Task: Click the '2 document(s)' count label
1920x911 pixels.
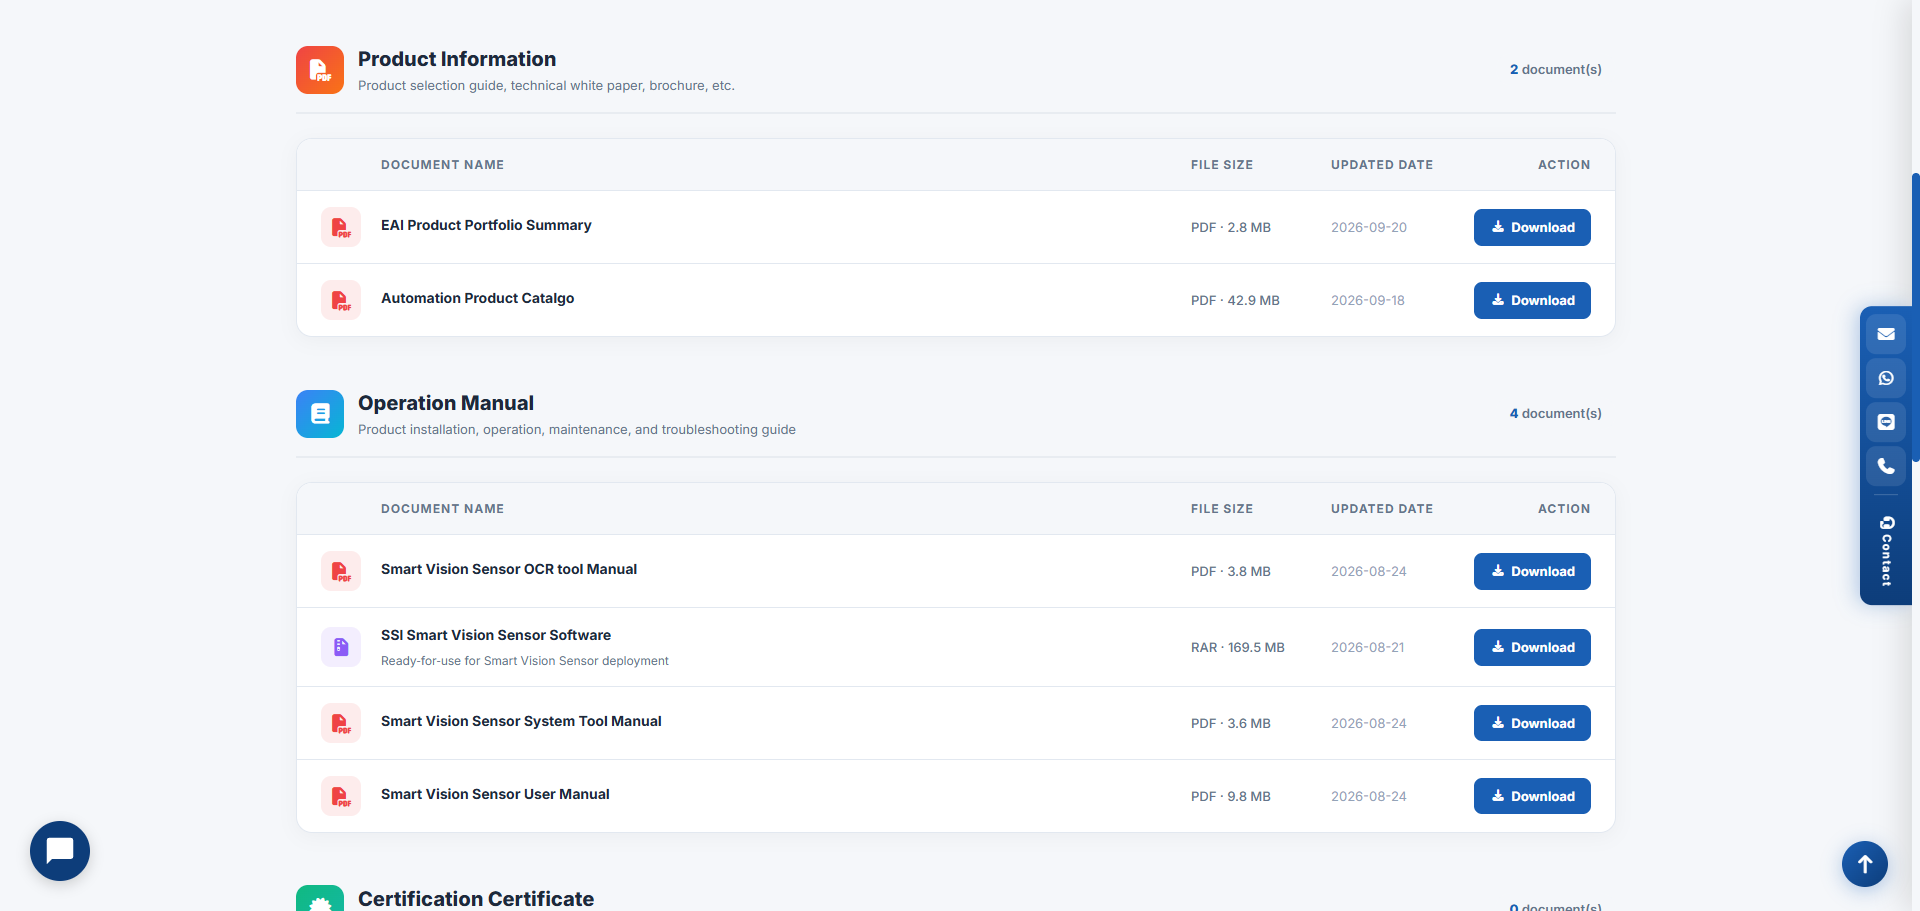Action: tap(1556, 69)
